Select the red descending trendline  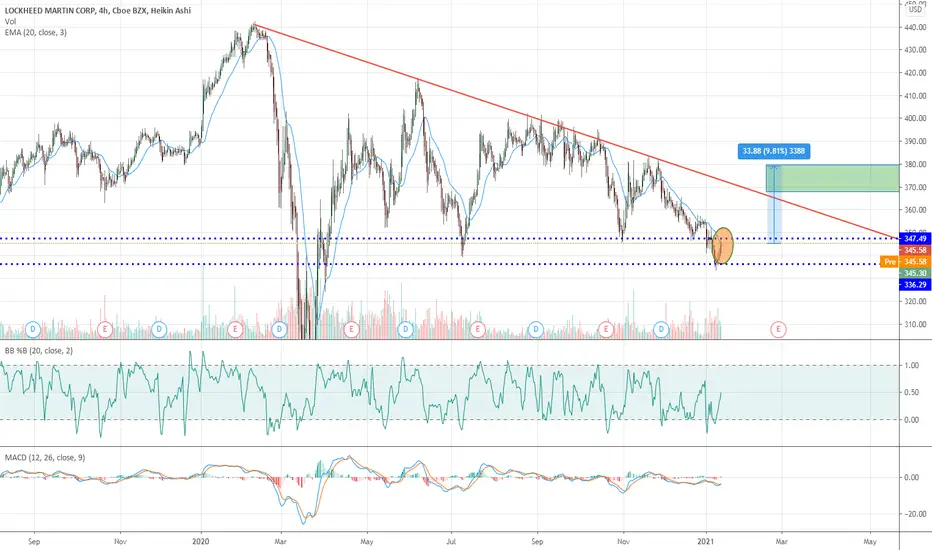pos(576,131)
